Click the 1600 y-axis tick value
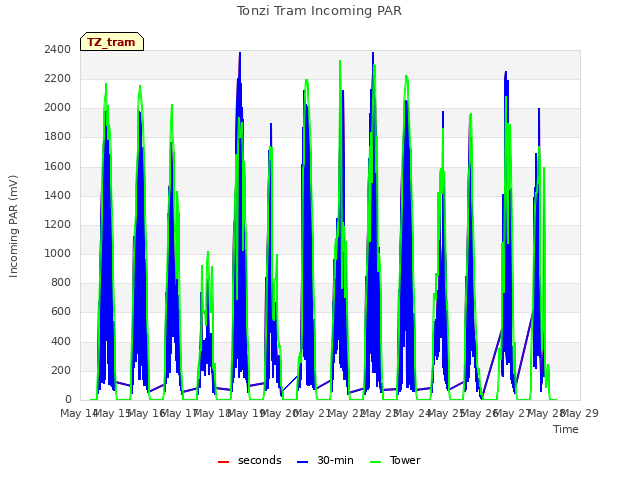The image size is (640, 480). [58, 166]
